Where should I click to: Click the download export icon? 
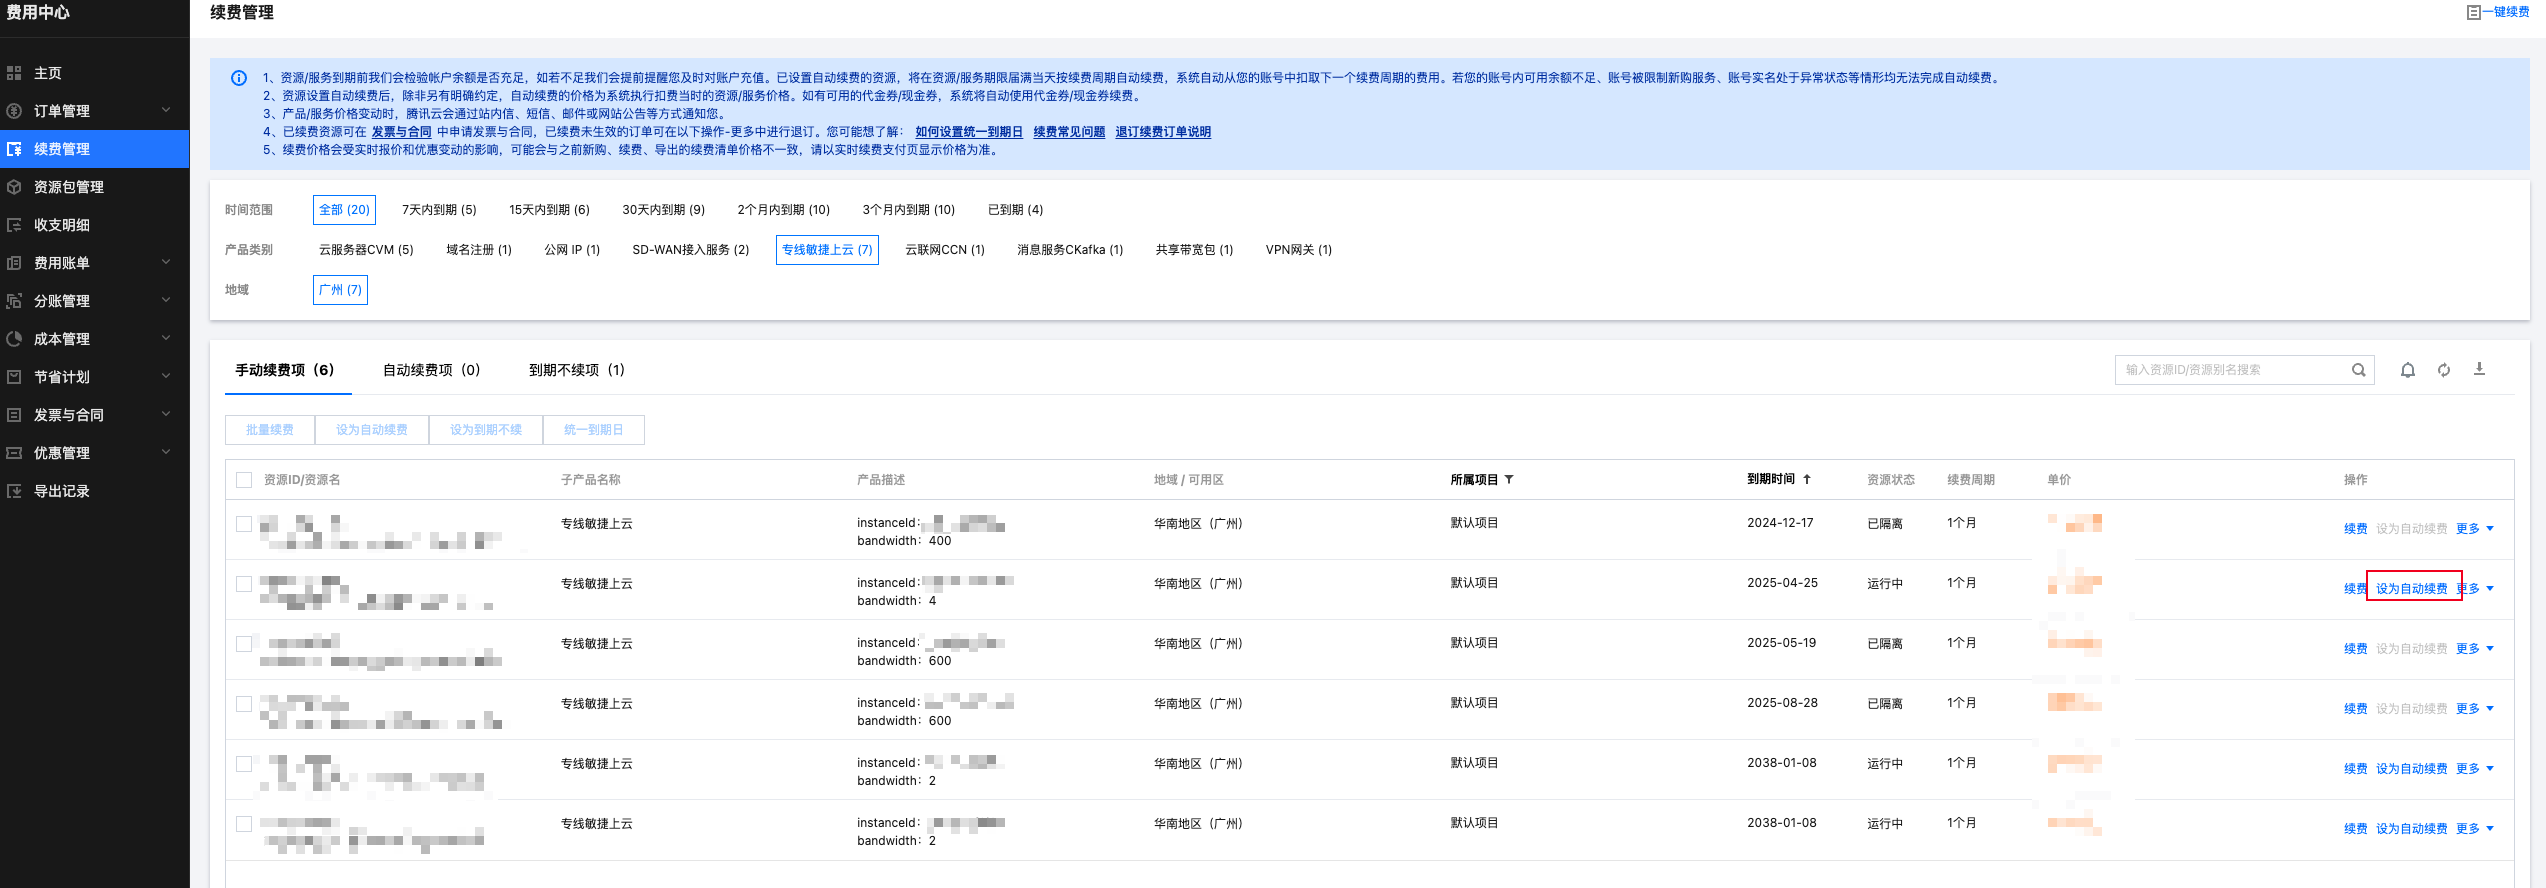point(2479,369)
